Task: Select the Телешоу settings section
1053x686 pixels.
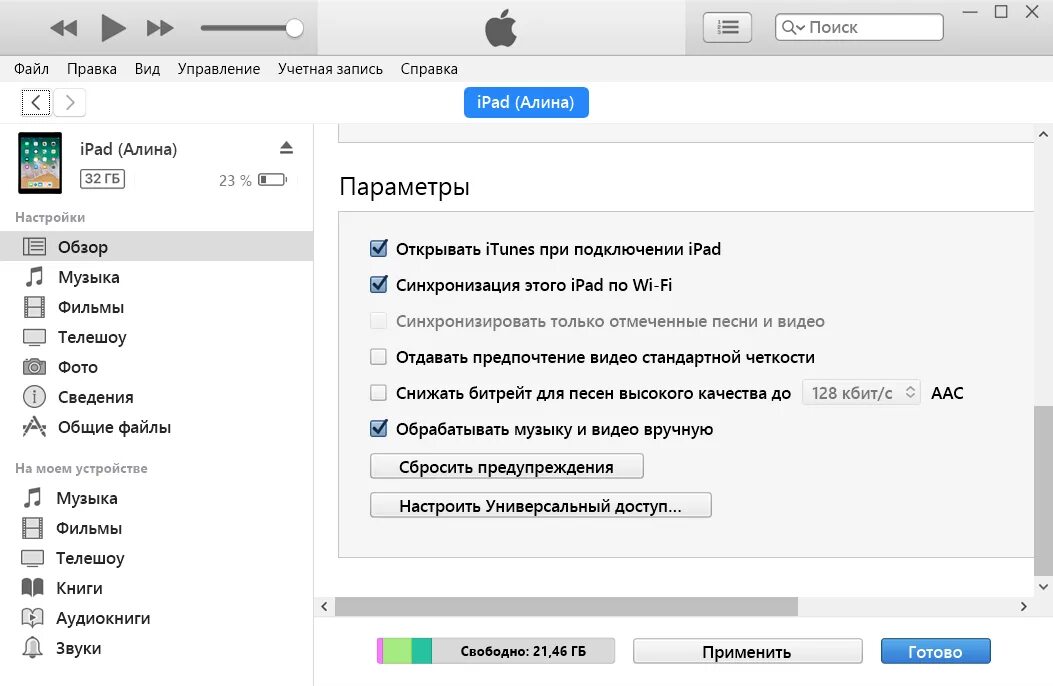Action: tap(90, 337)
